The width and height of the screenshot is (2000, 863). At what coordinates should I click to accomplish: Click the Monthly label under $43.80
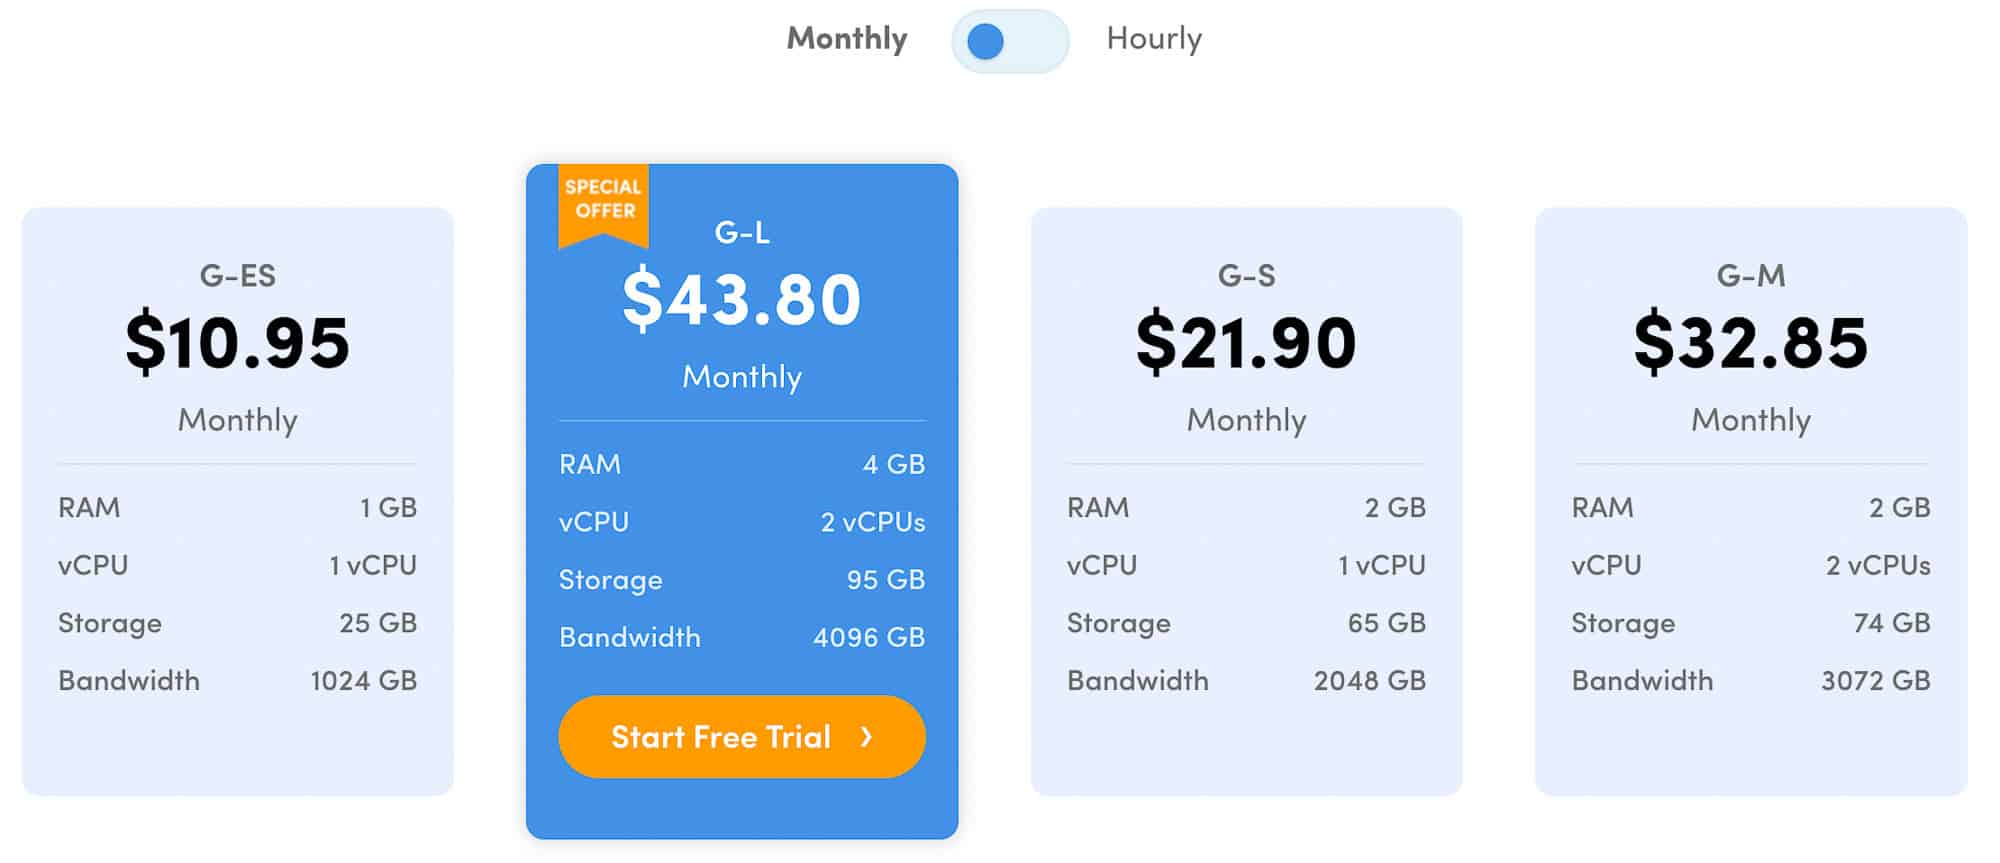point(741,377)
